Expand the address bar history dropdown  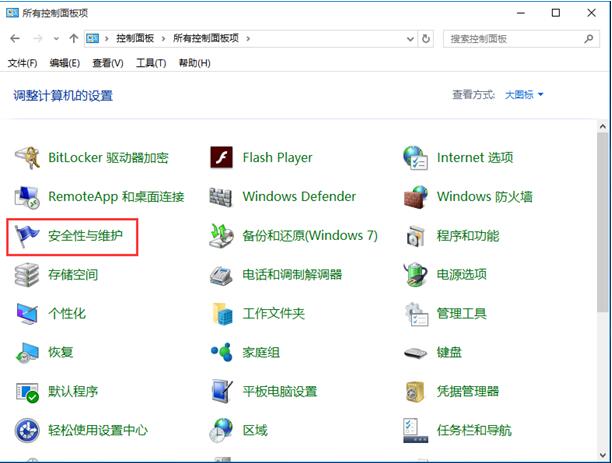[x=410, y=39]
